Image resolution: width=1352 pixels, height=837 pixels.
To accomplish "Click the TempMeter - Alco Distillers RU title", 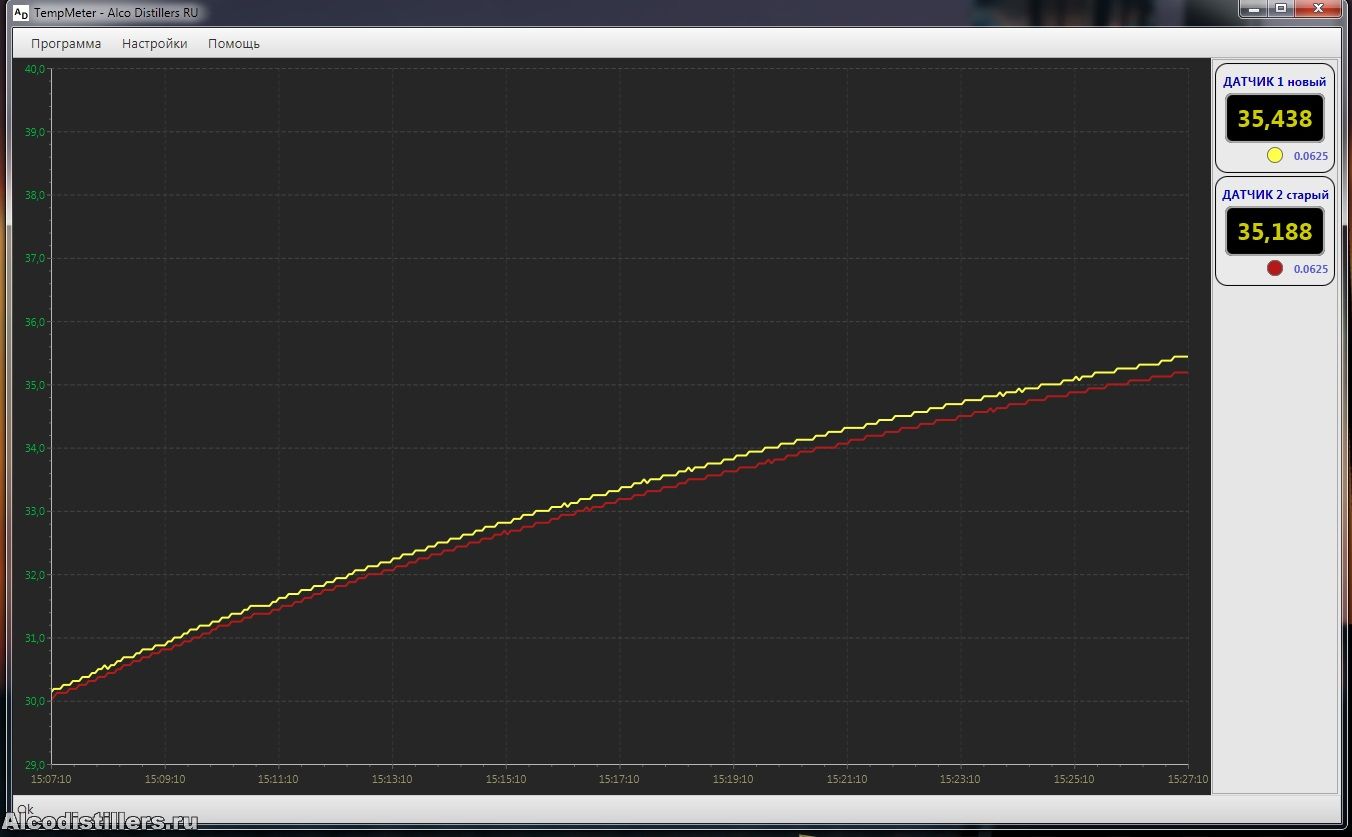I will [116, 13].
